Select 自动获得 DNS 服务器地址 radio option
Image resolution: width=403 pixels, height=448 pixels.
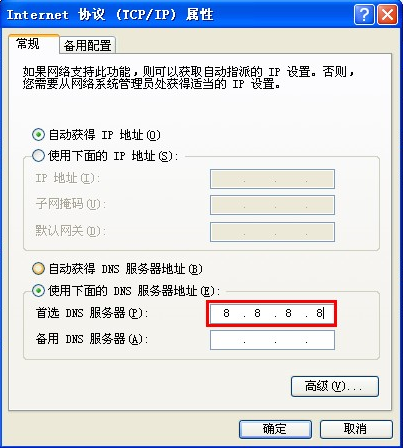[x=38, y=268]
